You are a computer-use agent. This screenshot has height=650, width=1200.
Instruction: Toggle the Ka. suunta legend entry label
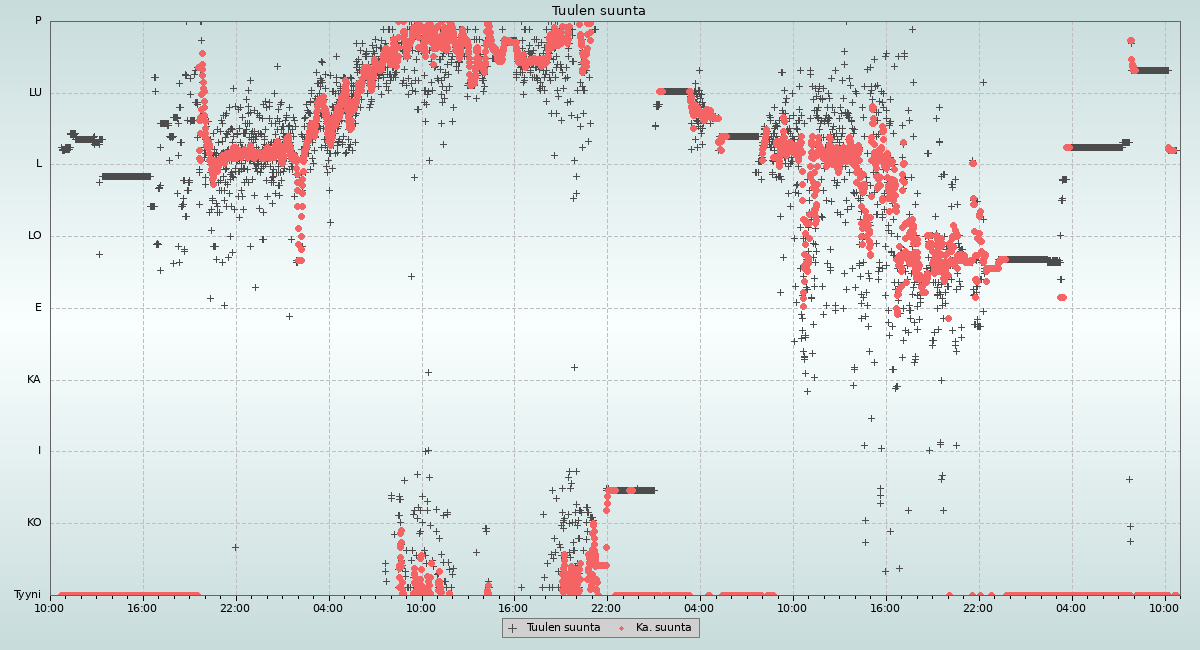pos(663,628)
